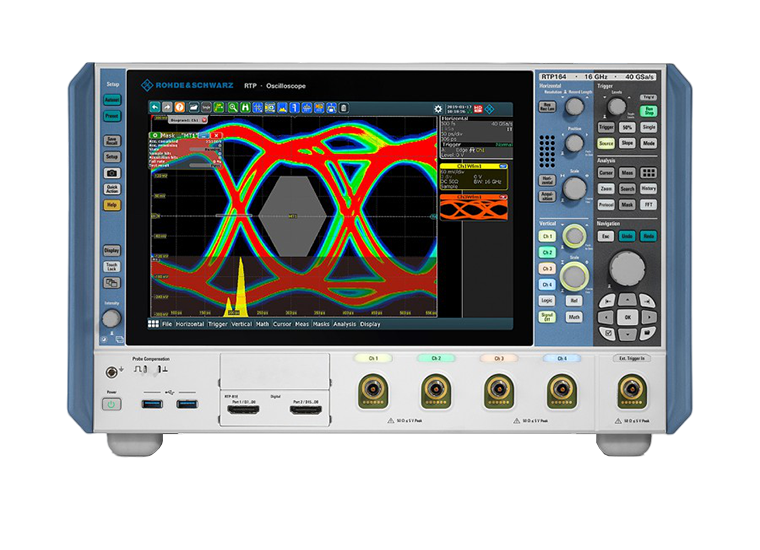Push the camera screenshot key on left panel
The height and width of the screenshot is (550, 760).
tap(112, 173)
